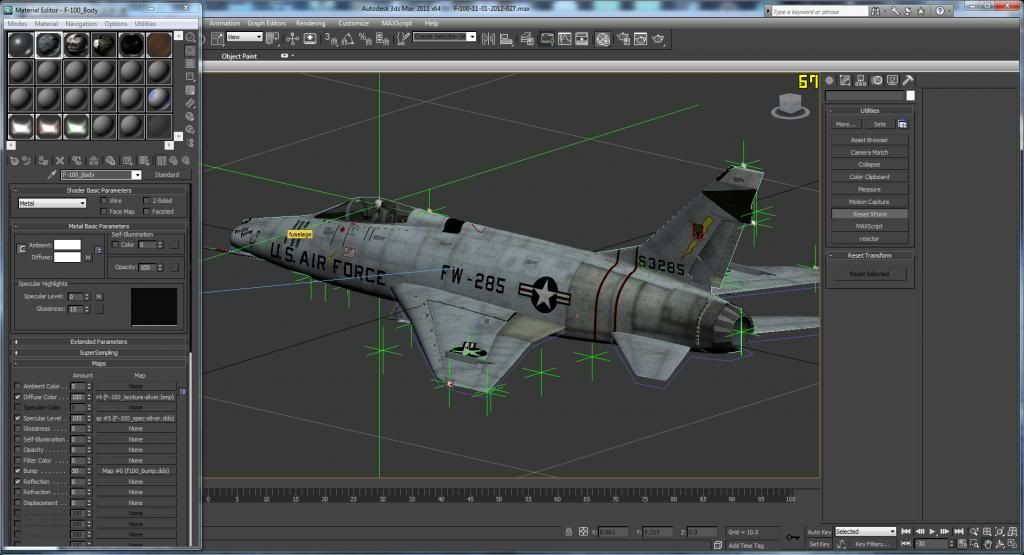1024x555 pixels.
Task: Uncheck the Bump map checkbox
Action: coord(17,470)
